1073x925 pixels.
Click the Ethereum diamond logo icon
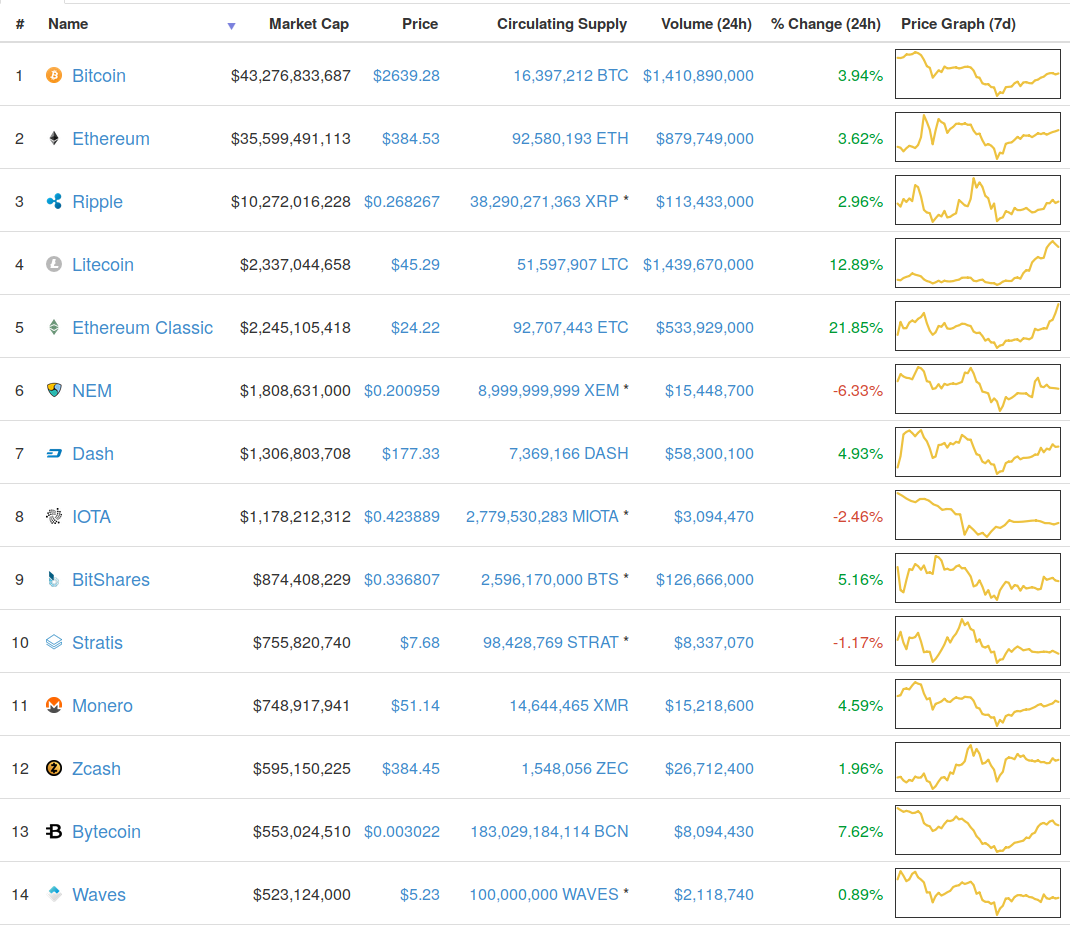tap(54, 138)
